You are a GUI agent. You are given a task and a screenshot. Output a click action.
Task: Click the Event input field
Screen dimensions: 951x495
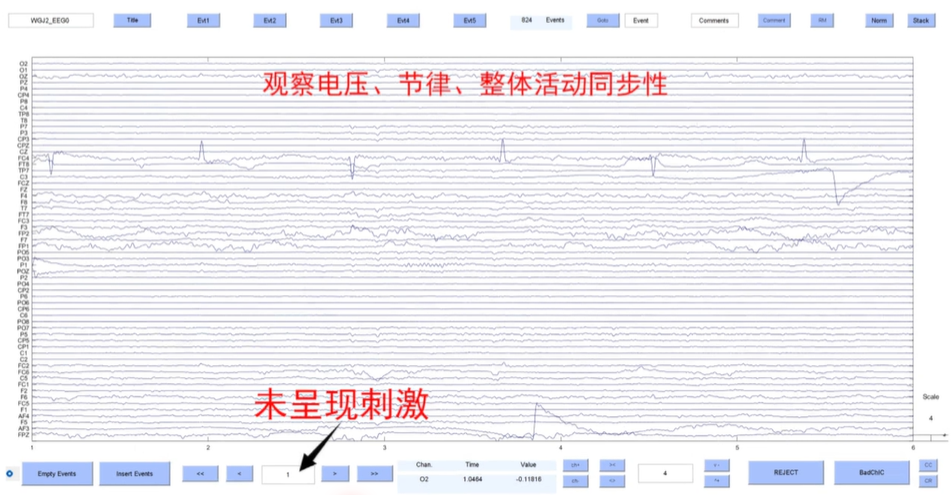click(x=641, y=20)
